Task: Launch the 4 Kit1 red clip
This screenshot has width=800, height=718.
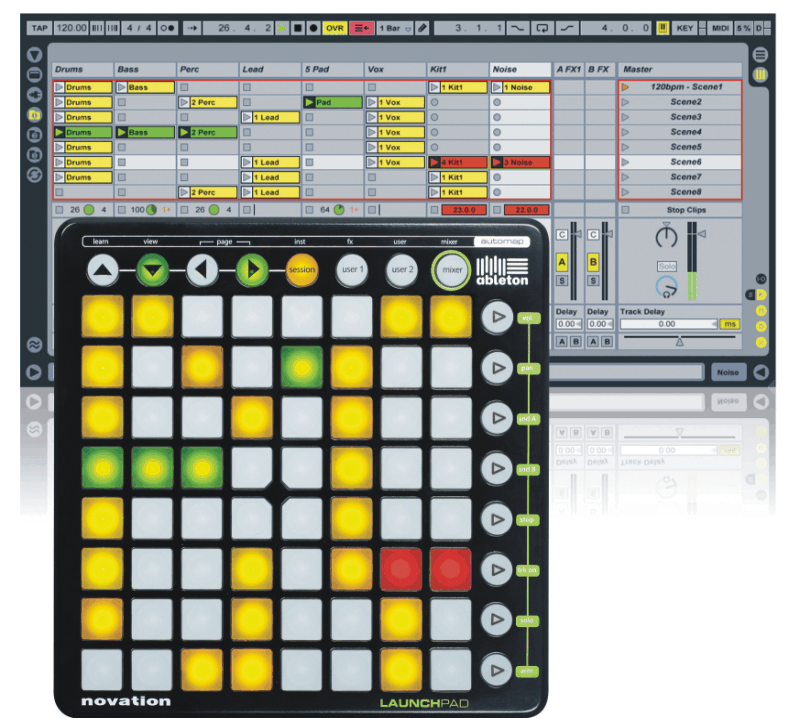Action: coord(458,162)
